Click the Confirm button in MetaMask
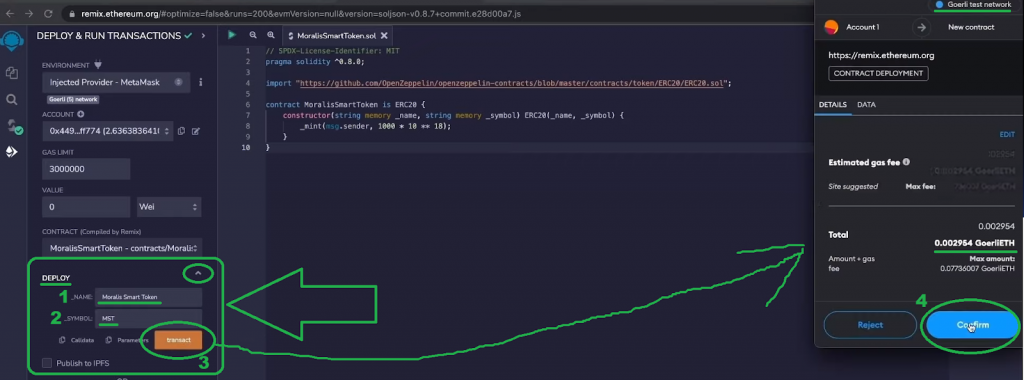The image size is (1024, 380). tap(972, 325)
